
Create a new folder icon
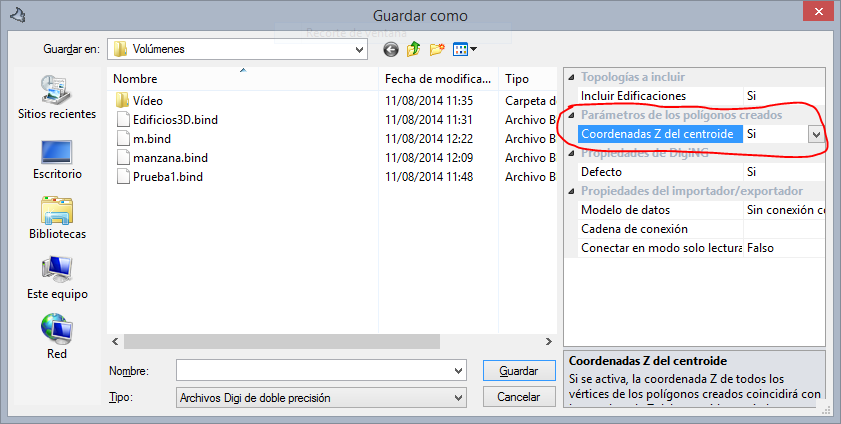coord(437,49)
